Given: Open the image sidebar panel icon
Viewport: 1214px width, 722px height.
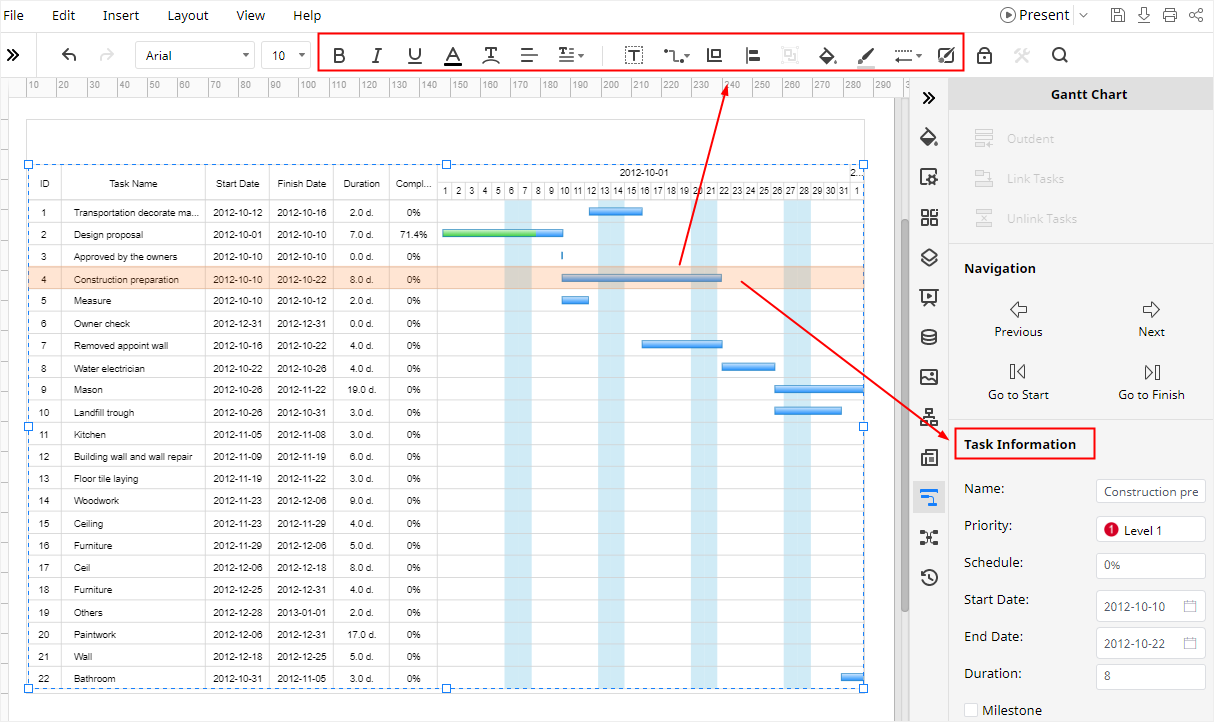Looking at the screenshot, I should tap(929, 377).
